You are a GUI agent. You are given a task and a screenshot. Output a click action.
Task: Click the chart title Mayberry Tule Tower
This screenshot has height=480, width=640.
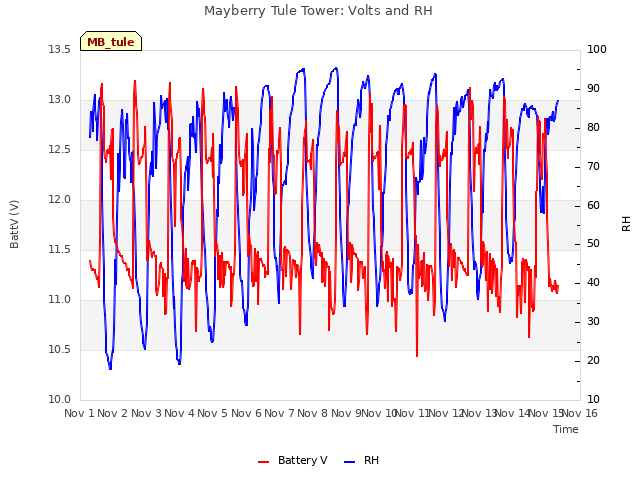point(318,10)
